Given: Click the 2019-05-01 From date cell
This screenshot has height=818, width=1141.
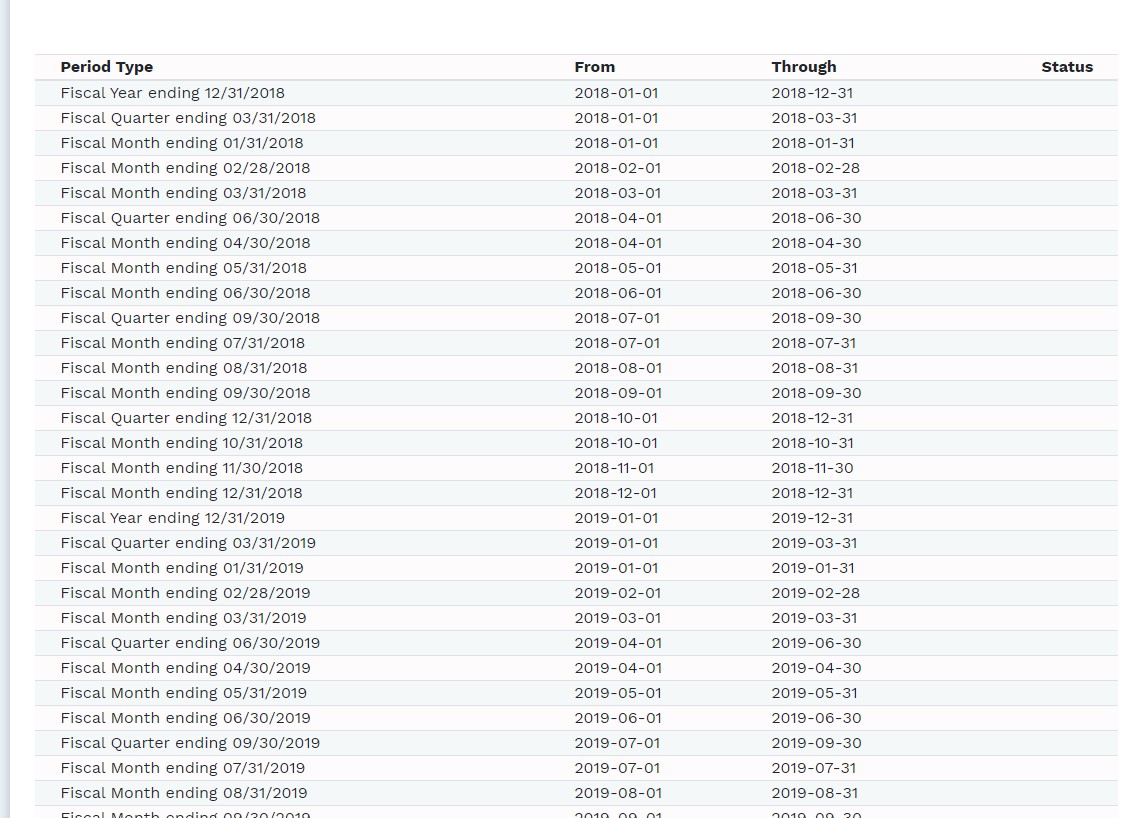Looking at the screenshot, I should point(617,693).
